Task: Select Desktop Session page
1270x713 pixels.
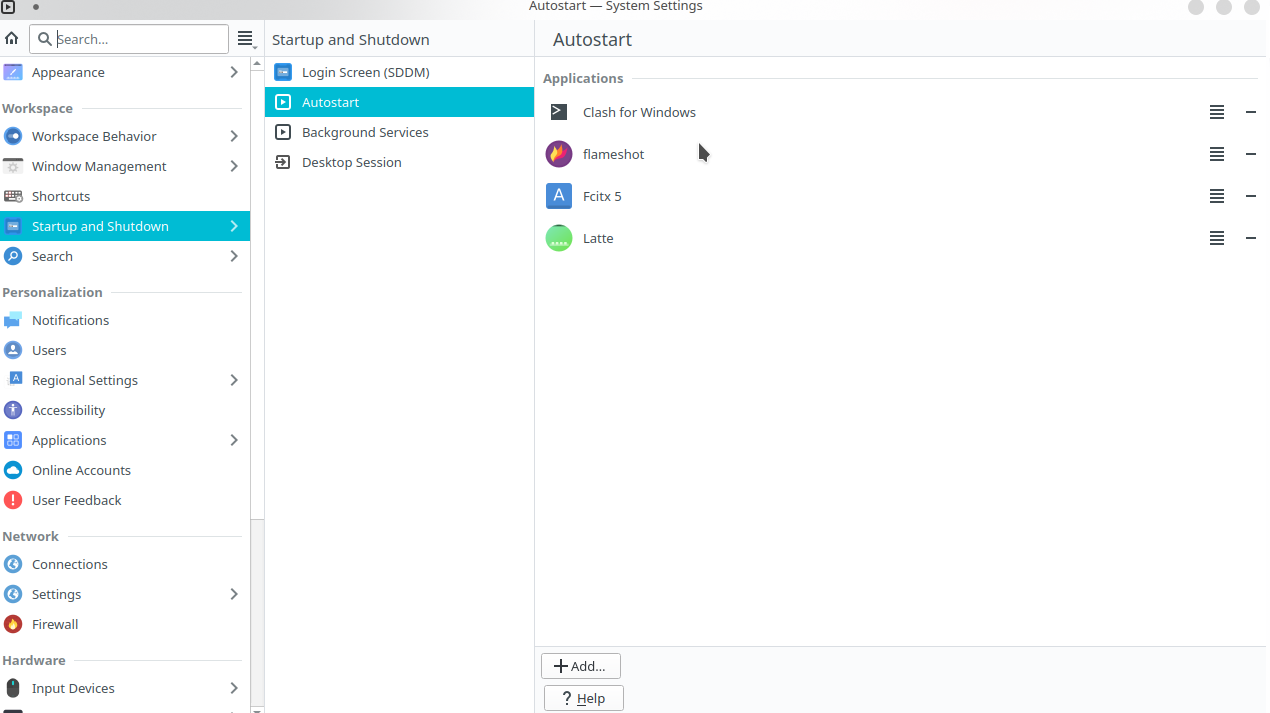Action: pos(351,162)
